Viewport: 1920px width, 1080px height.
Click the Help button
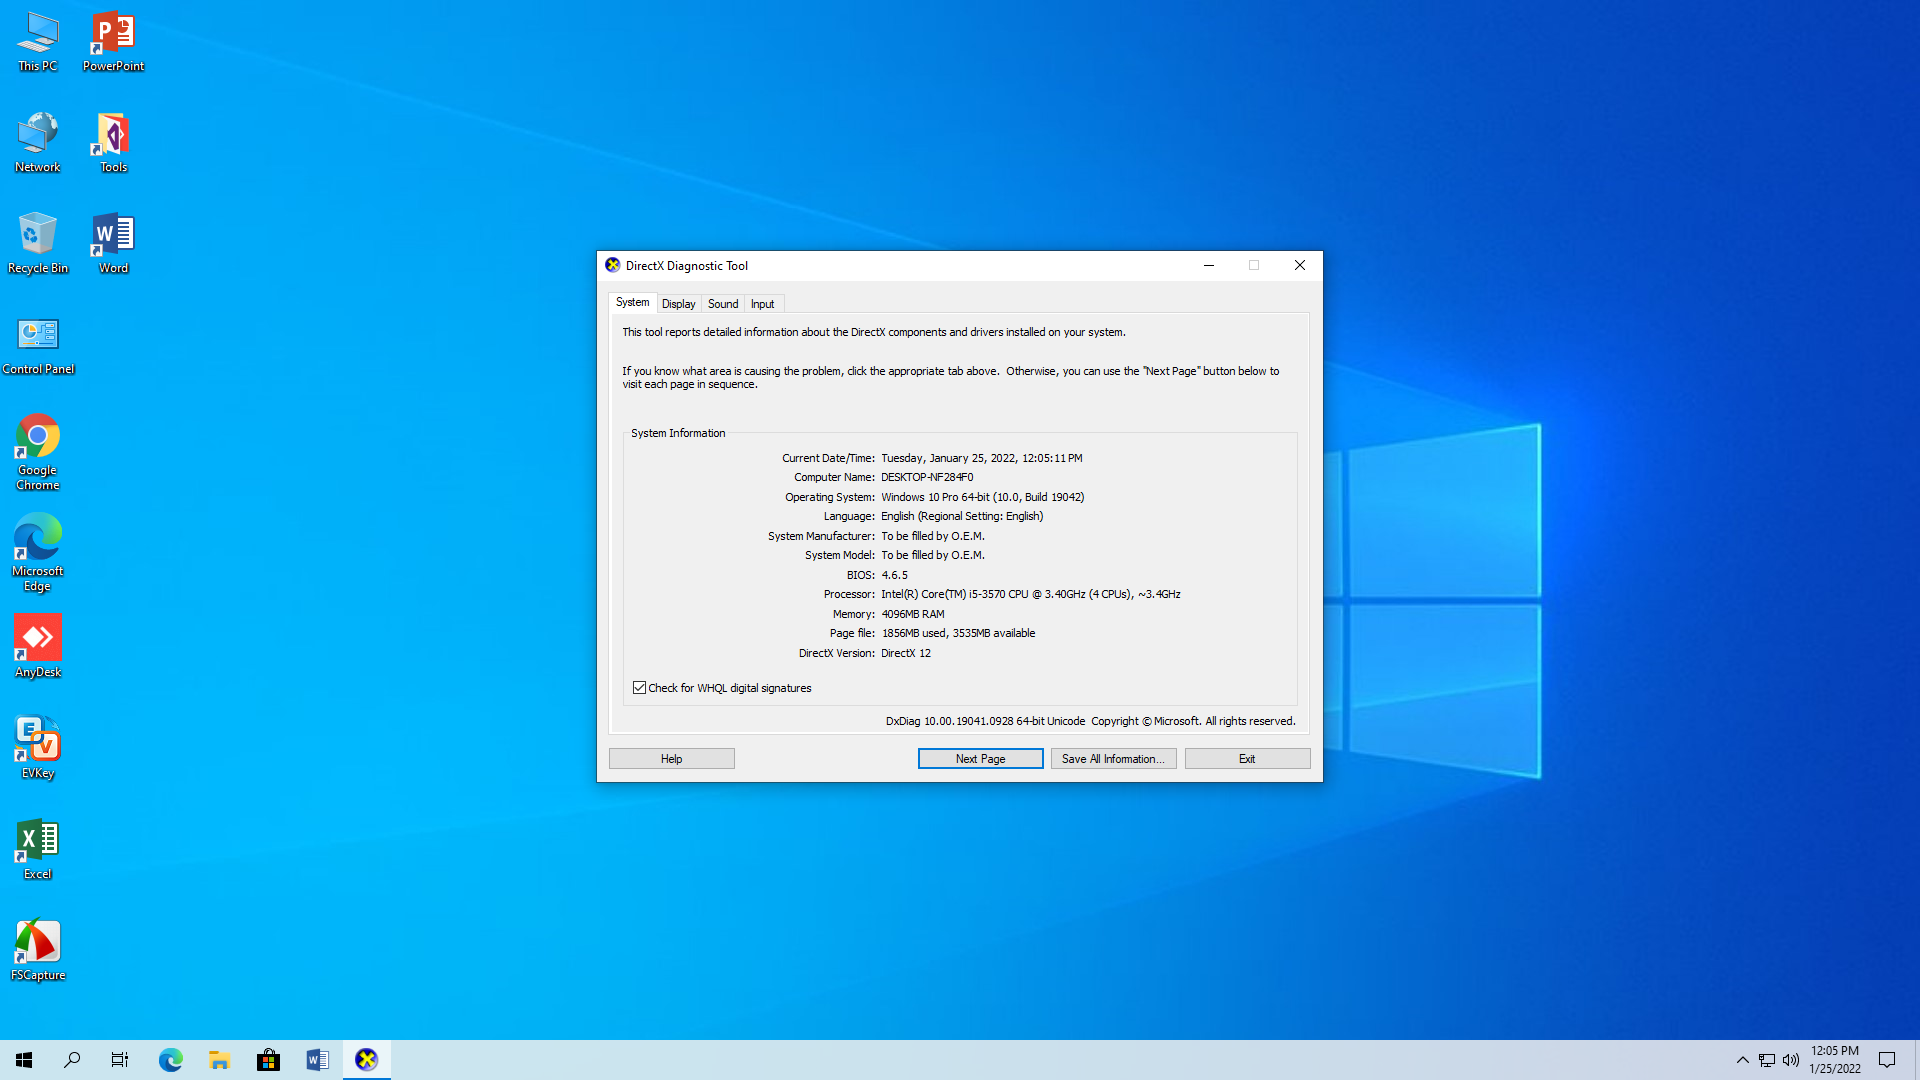pyautogui.click(x=671, y=759)
